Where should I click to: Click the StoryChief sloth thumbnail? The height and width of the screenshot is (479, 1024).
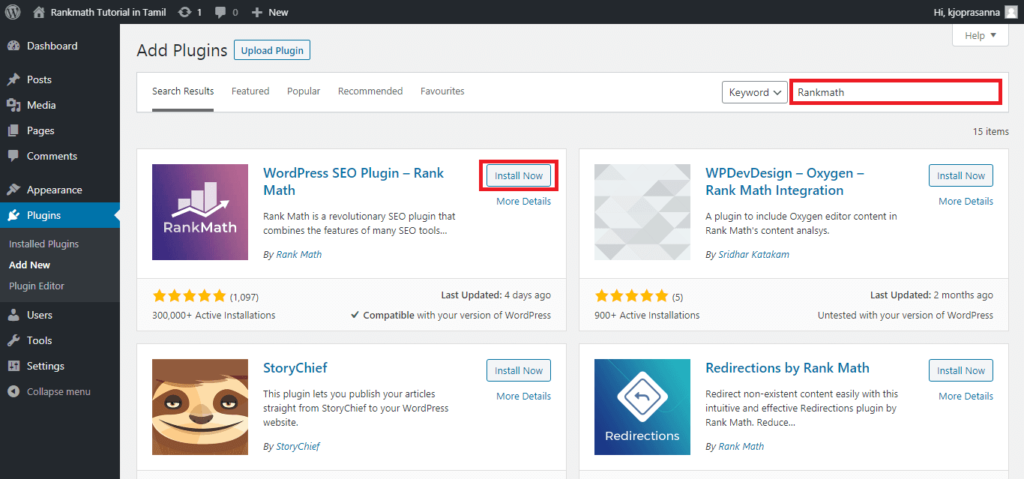[x=200, y=407]
